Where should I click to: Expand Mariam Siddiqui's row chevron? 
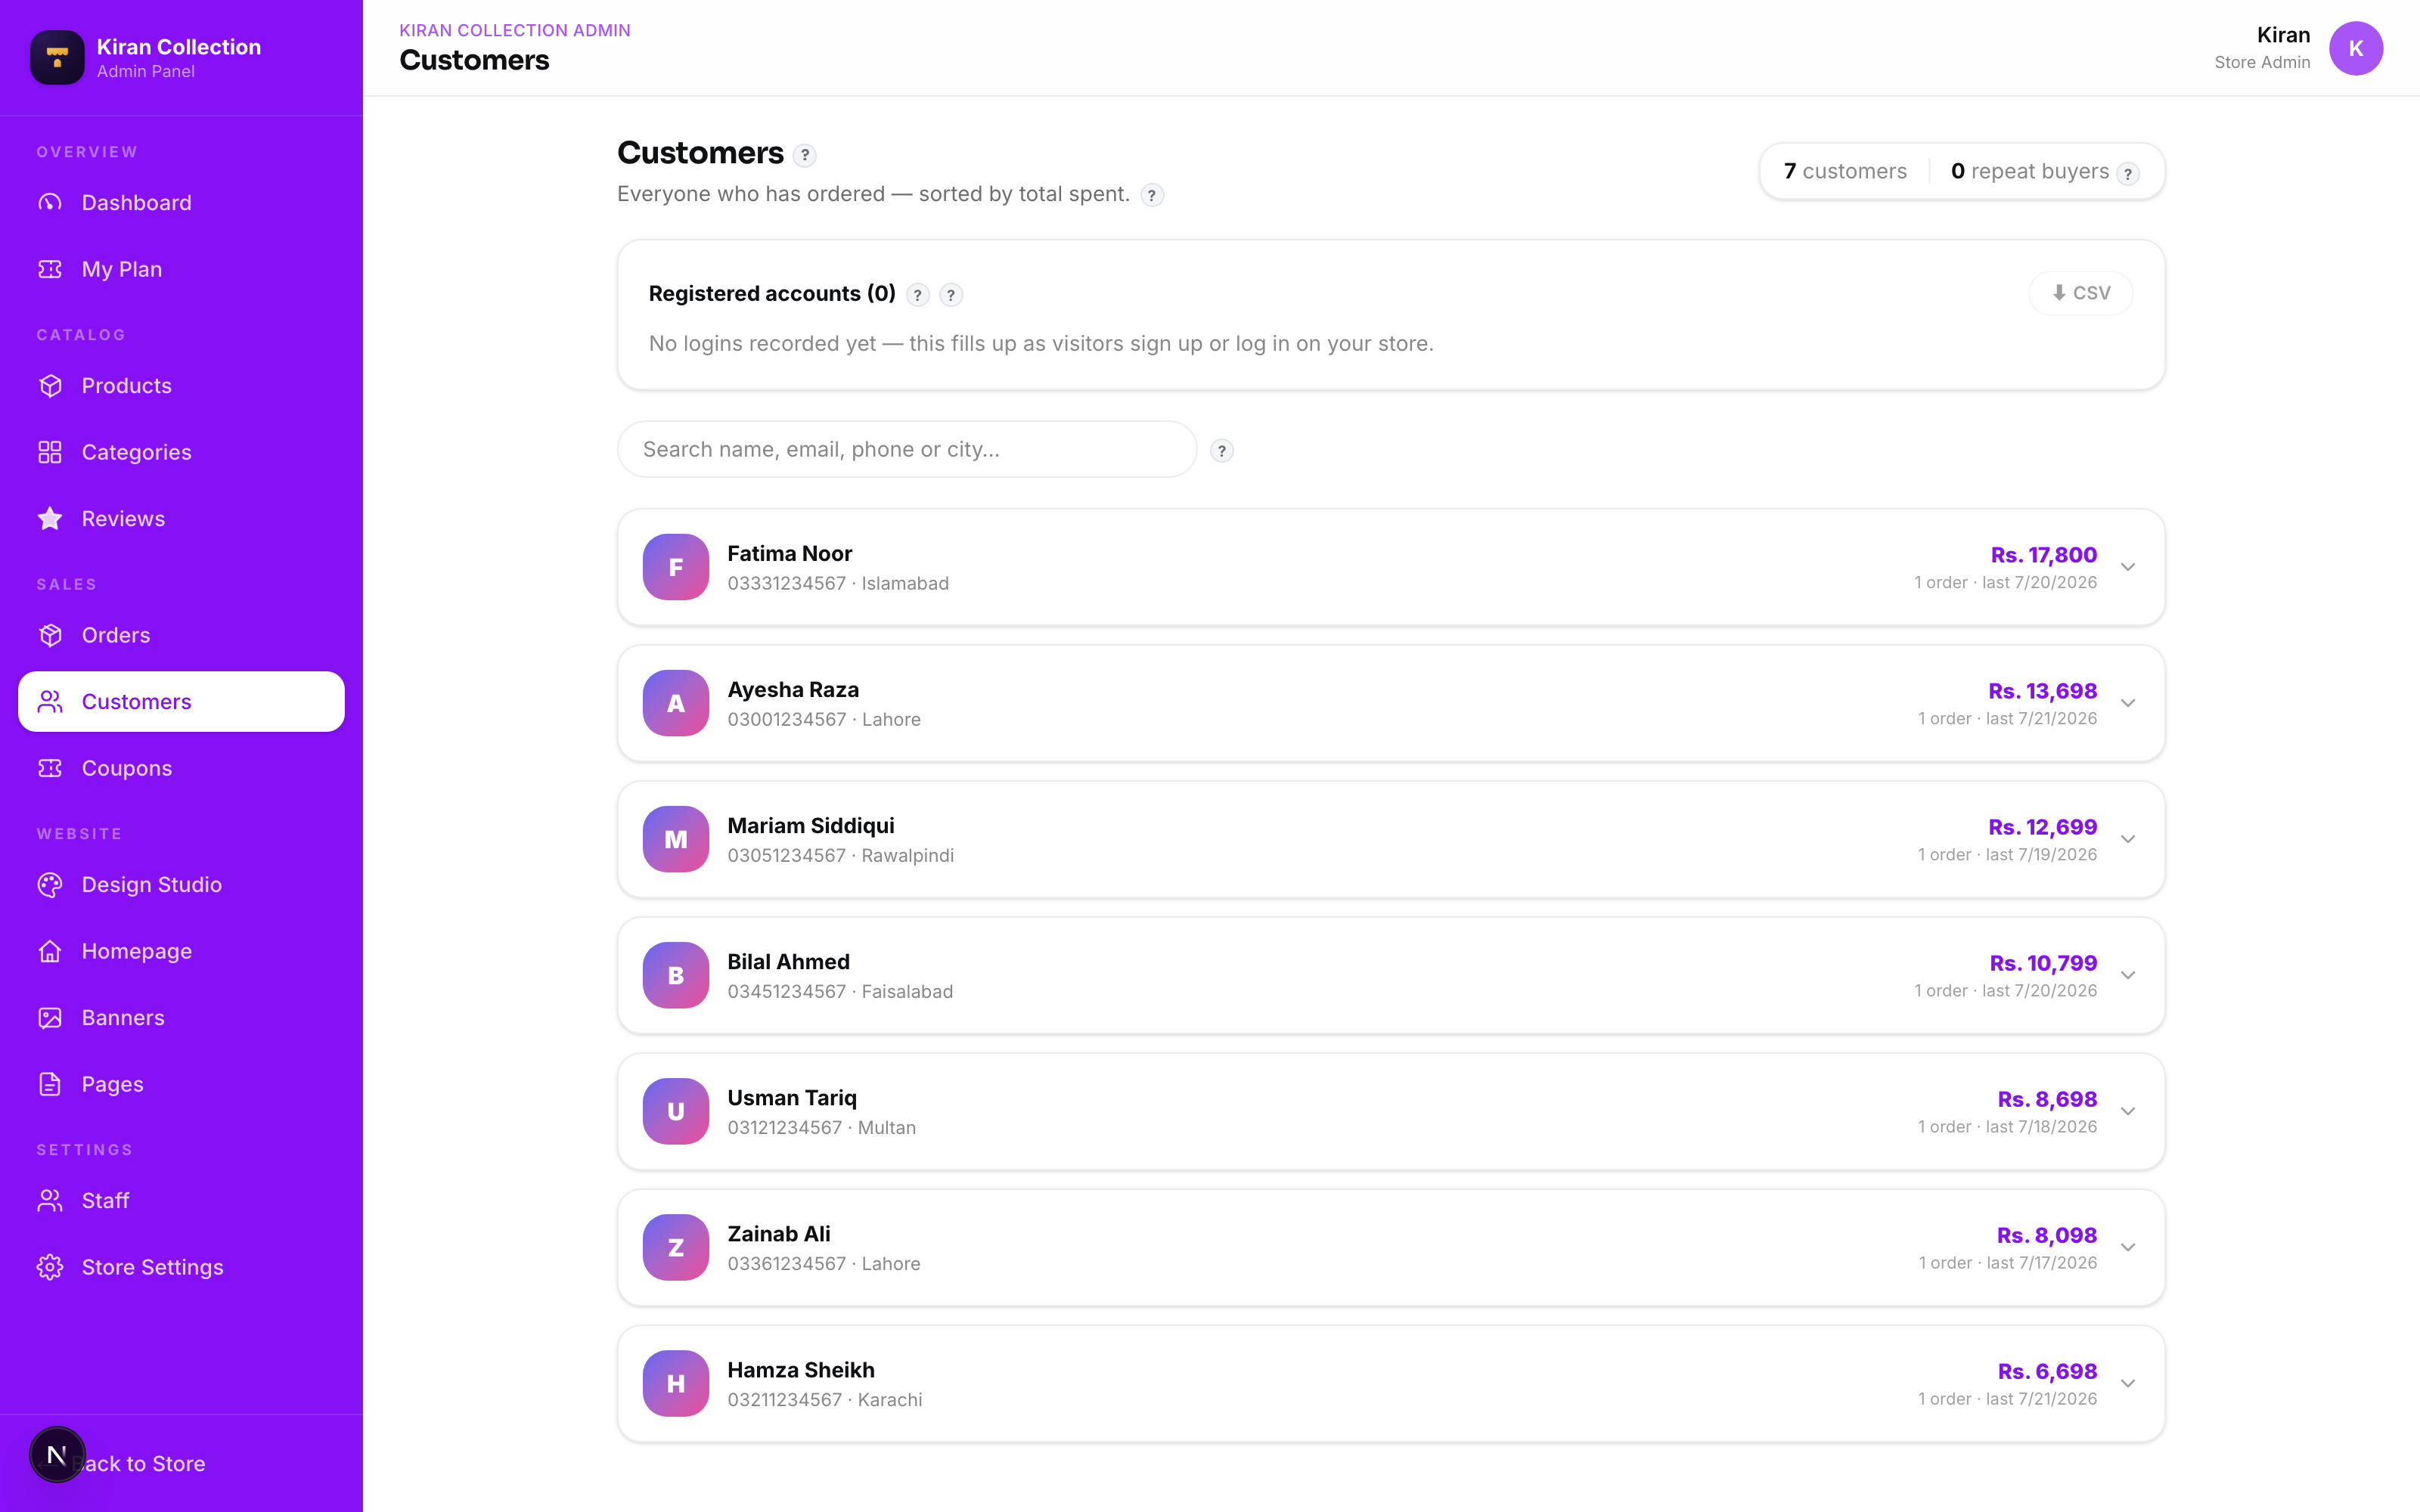2128,839
